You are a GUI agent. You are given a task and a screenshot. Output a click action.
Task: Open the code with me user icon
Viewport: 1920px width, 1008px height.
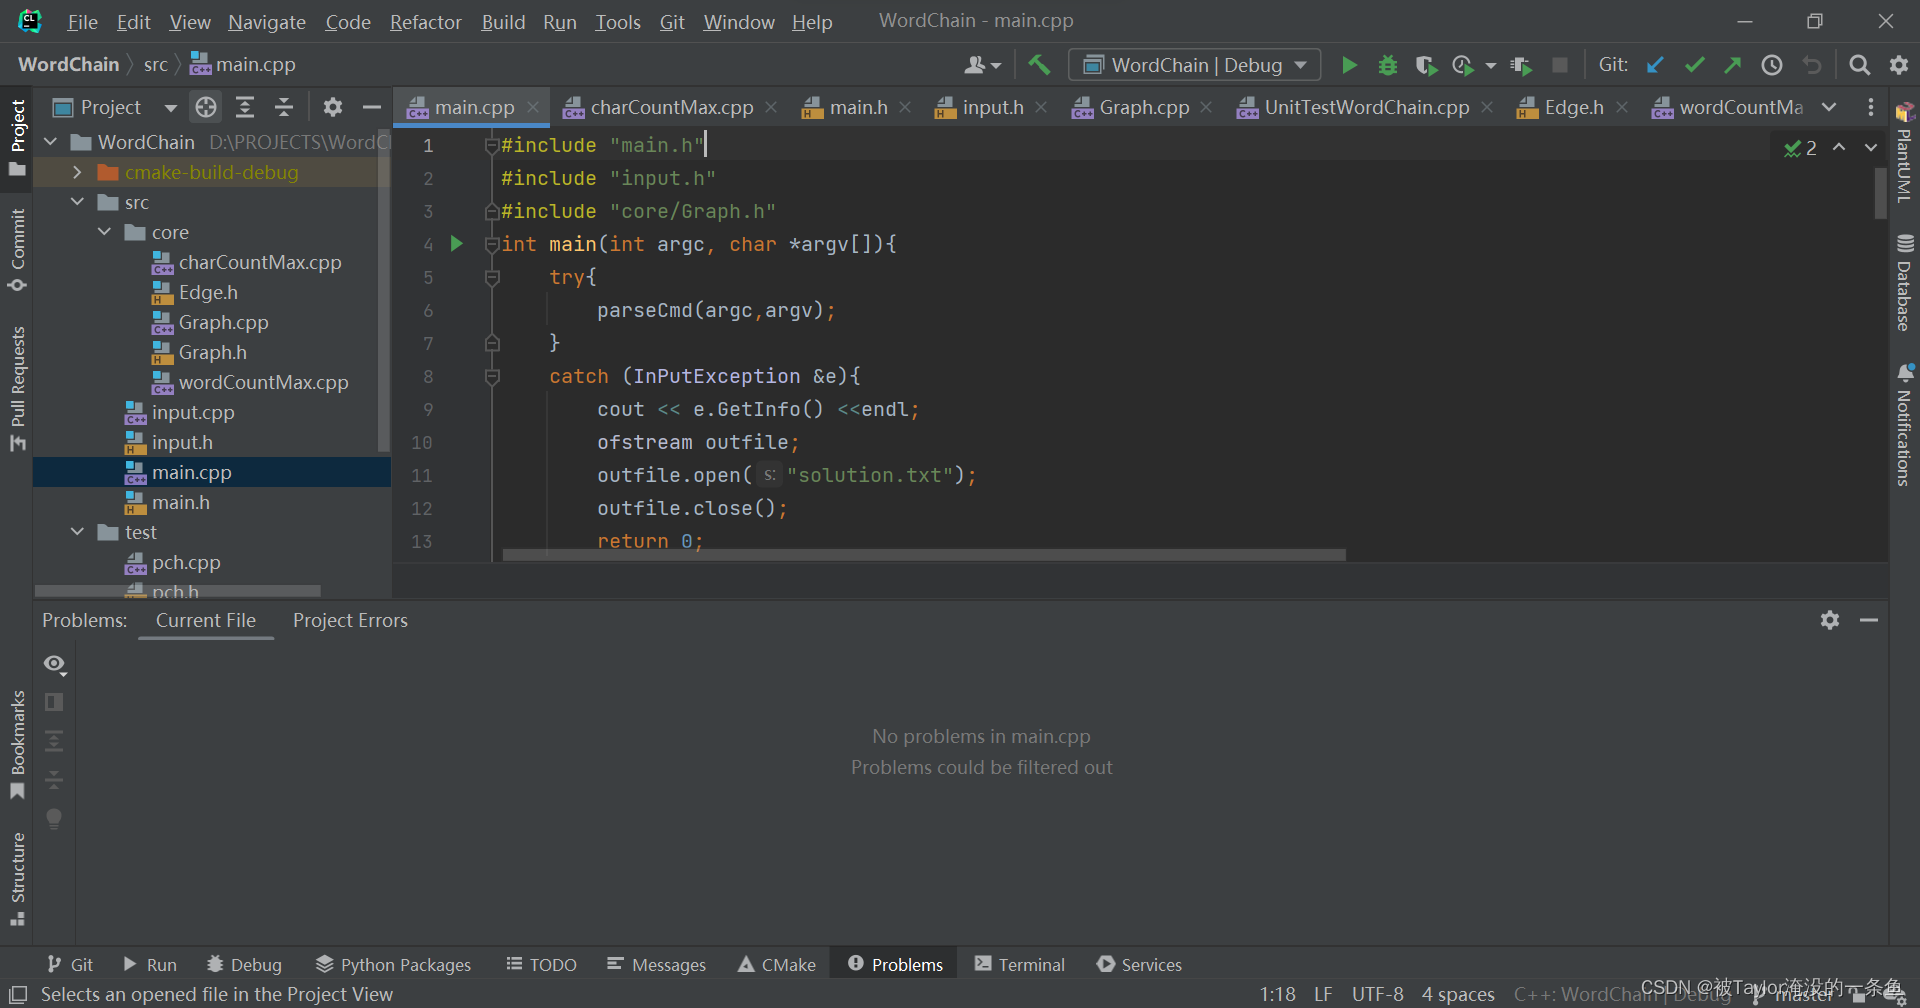click(x=983, y=65)
